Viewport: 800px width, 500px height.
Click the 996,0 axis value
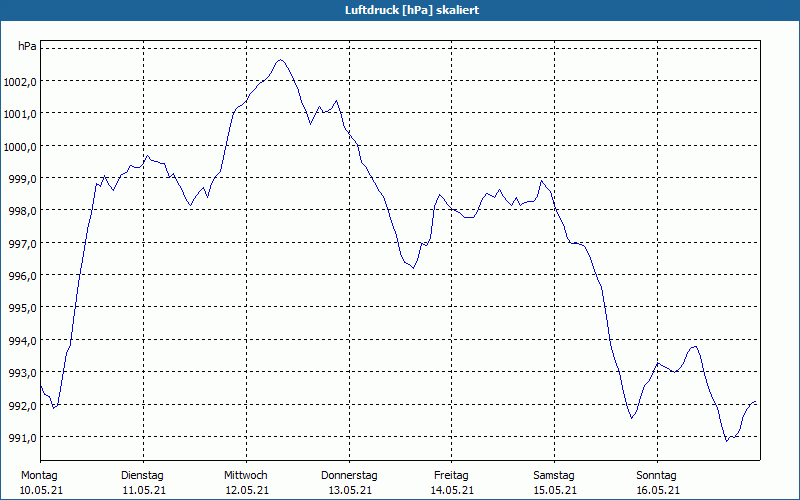click(x=23, y=276)
